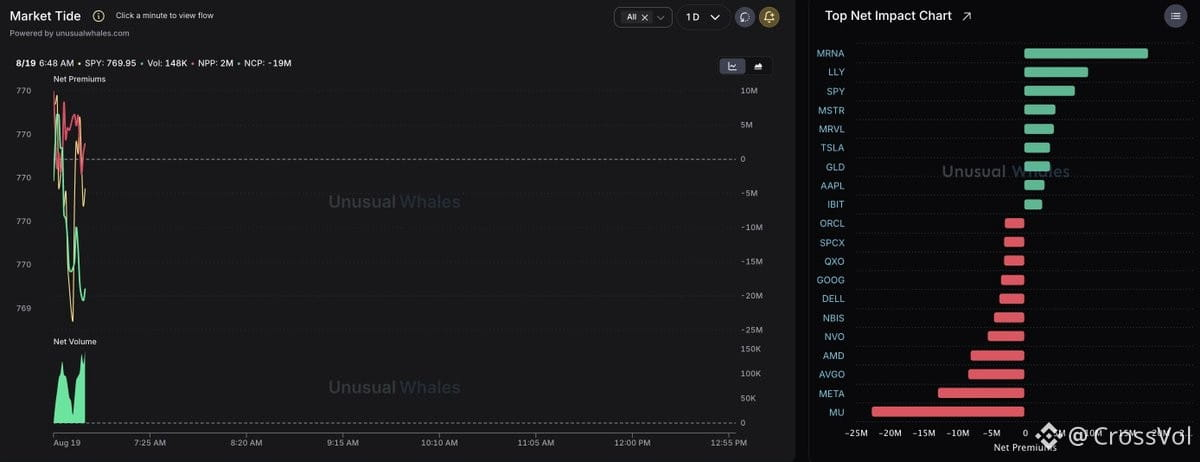Click the yellow alert bell icon
The image size is (1200, 462).
770,17
